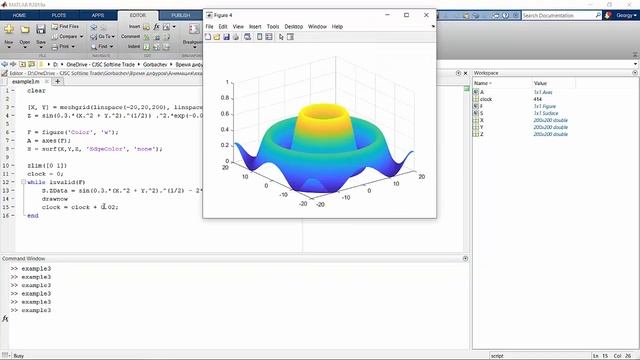The height and width of the screenshot is (360, 640).
Task: Click the New file plus icon
Action: 9,29
